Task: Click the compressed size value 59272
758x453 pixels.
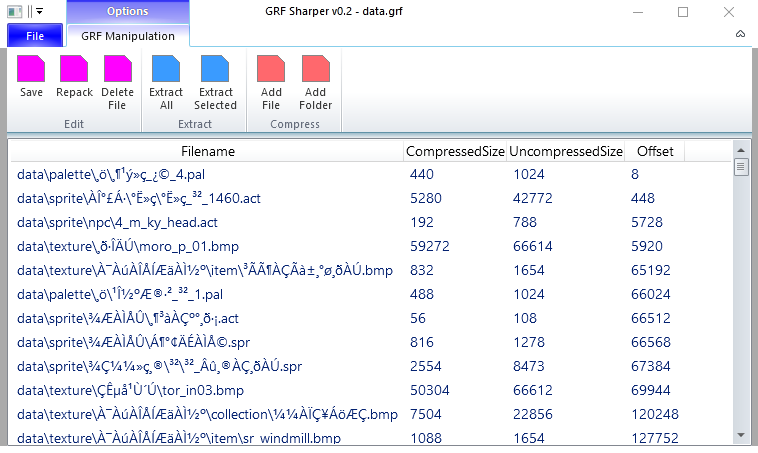Action: (430, 246)
